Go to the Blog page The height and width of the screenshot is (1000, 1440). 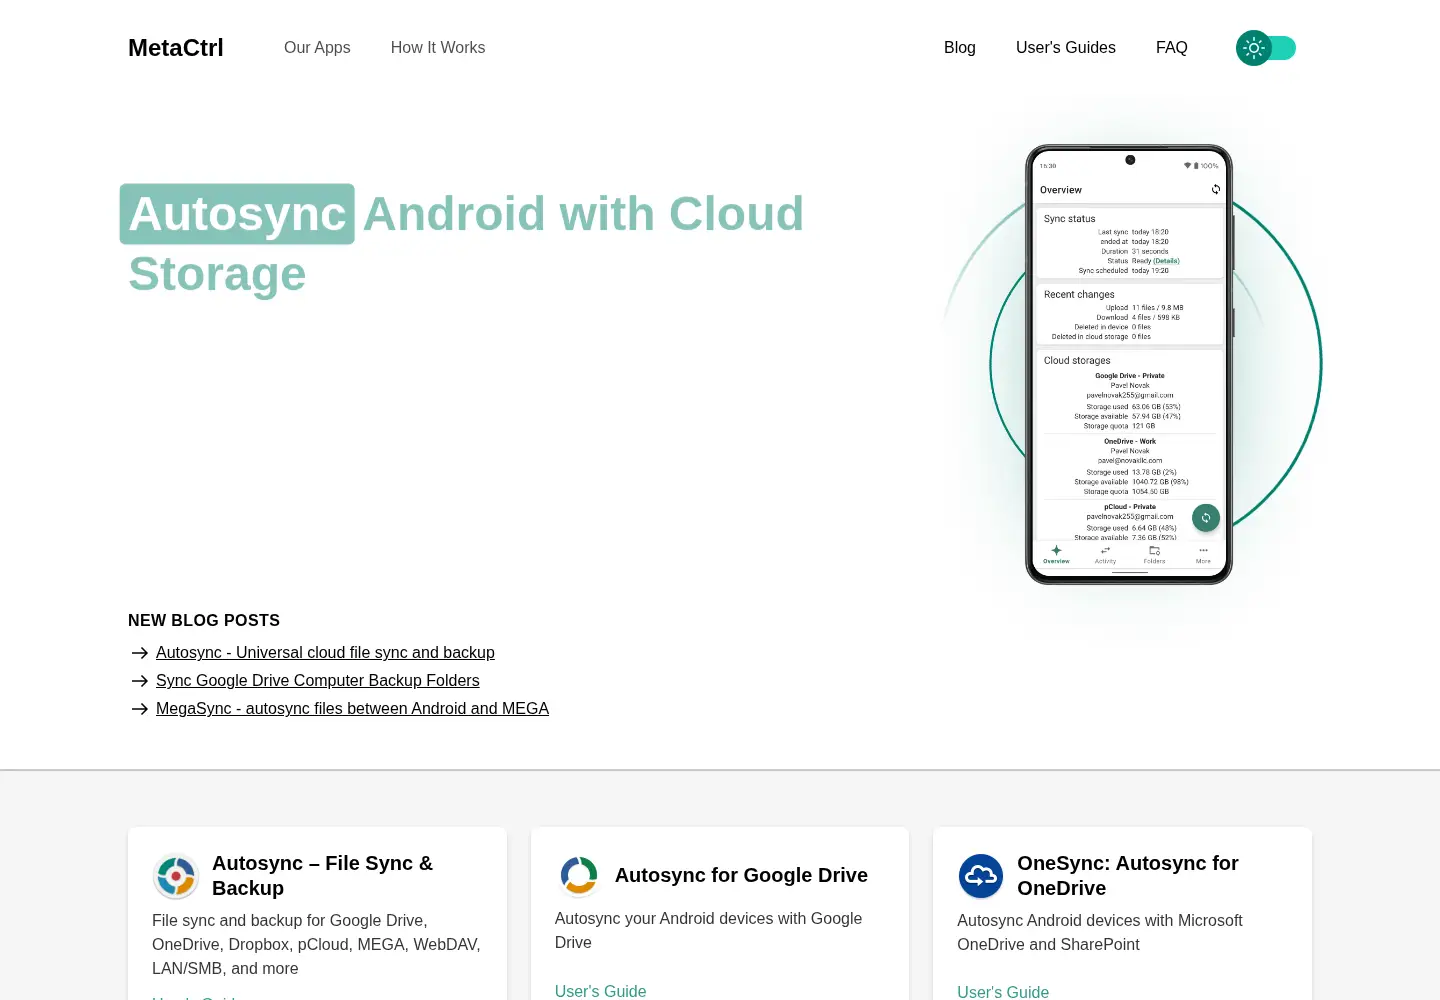point(960,48)
